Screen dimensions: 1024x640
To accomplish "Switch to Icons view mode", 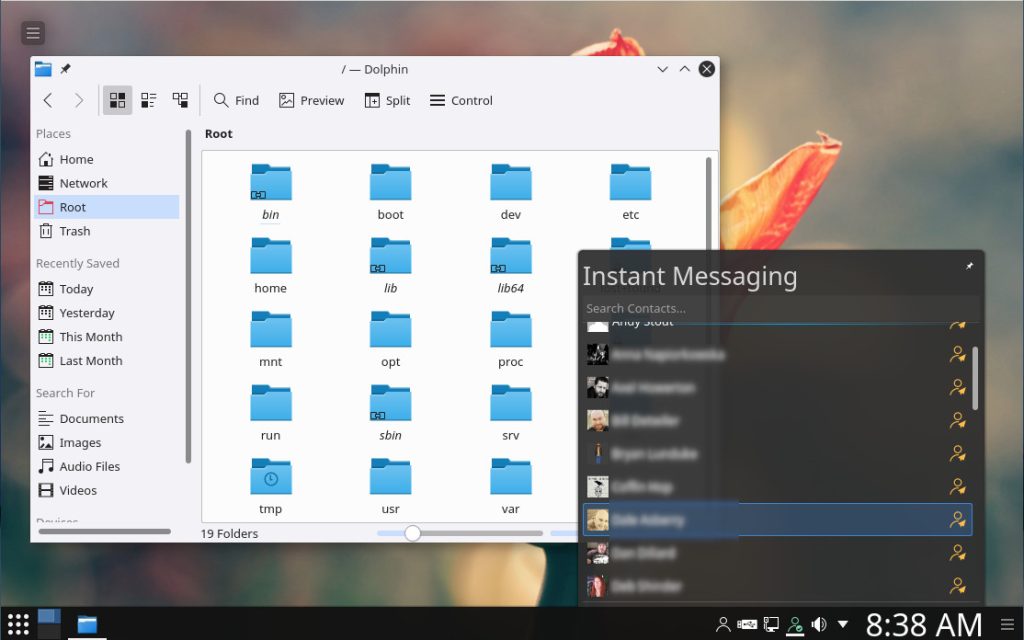I will pyautogui.click(x=117, y=100).
